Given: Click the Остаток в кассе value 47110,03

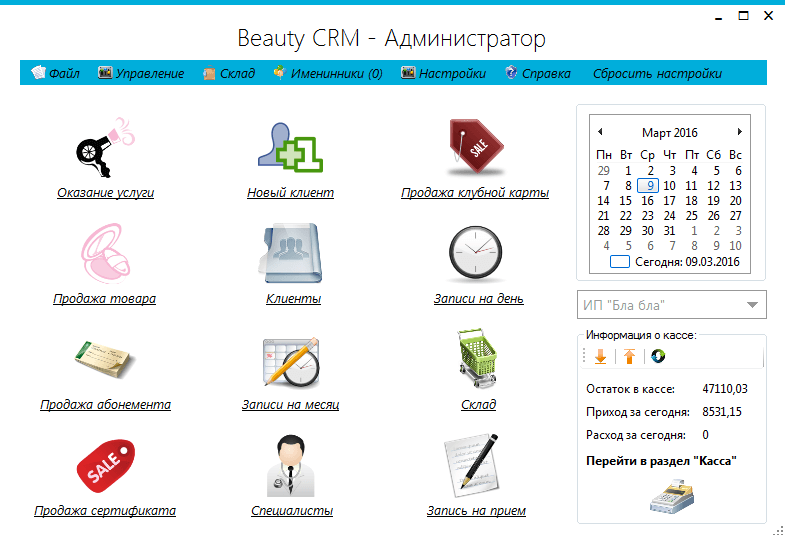Looking at the screenshot, I should click(725, 389).
